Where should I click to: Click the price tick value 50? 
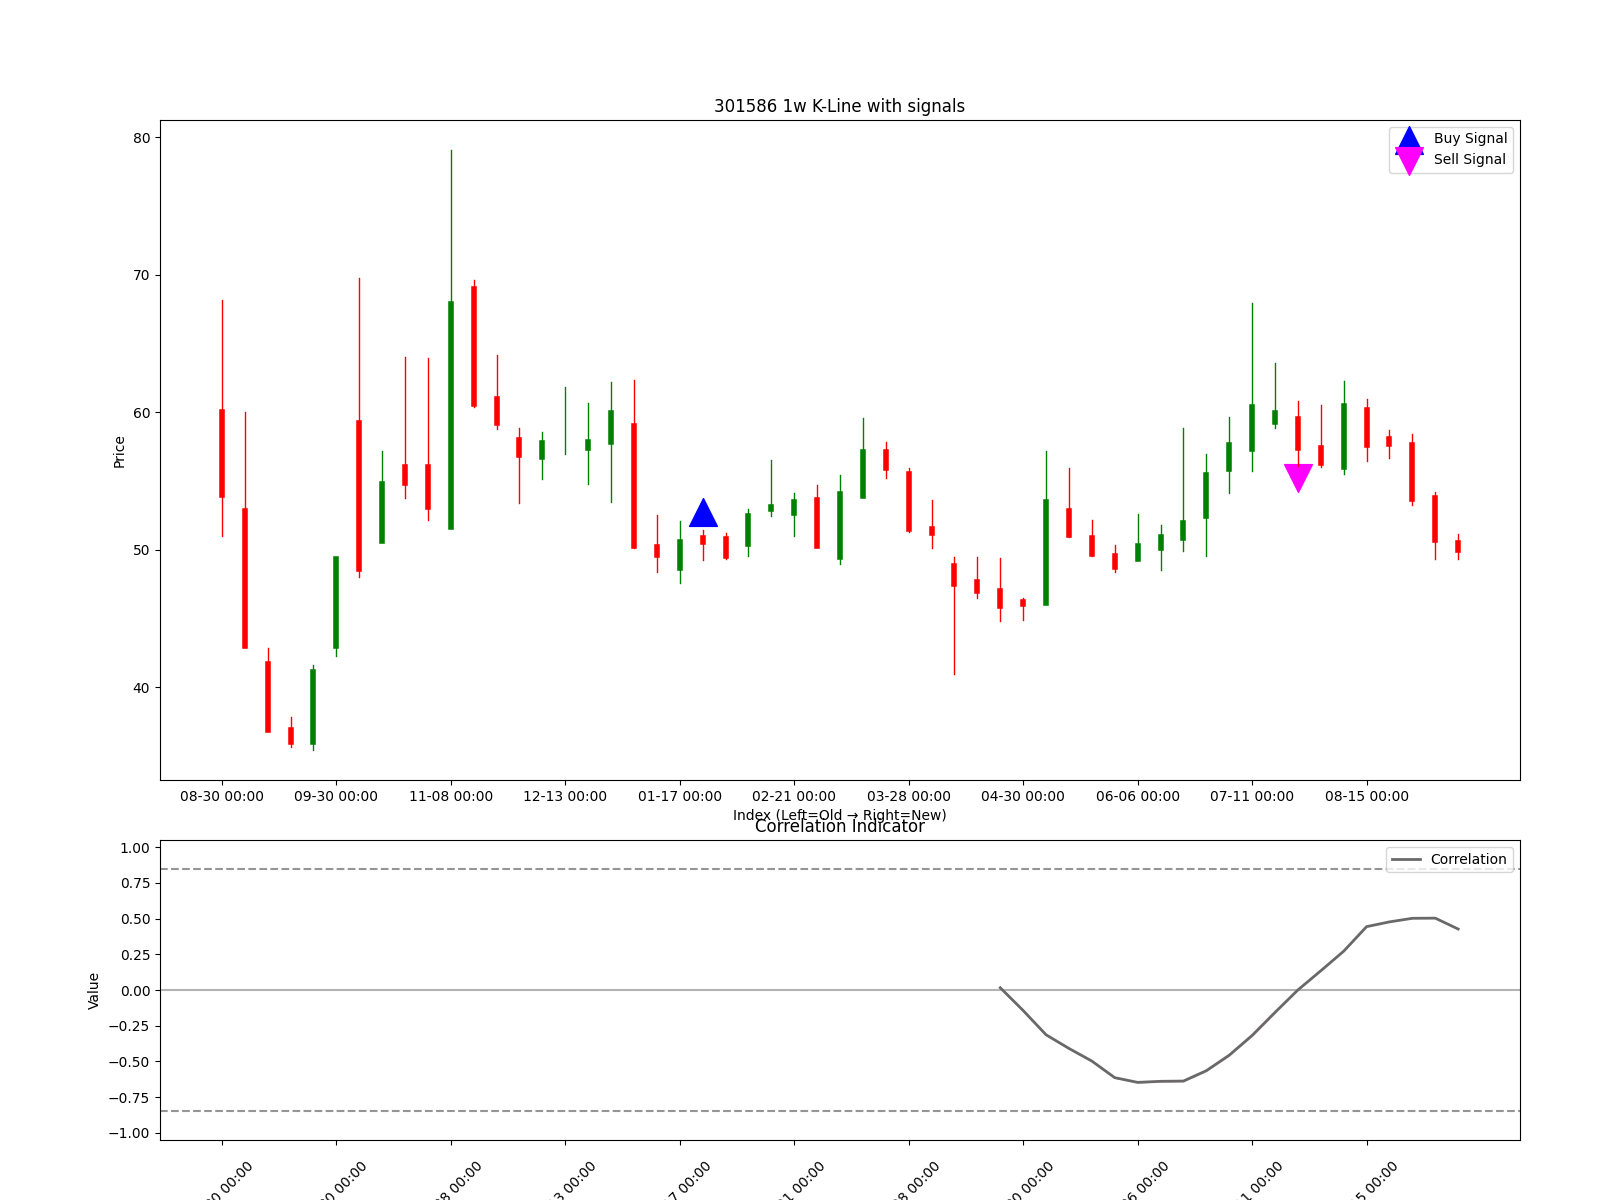(141, 550)
